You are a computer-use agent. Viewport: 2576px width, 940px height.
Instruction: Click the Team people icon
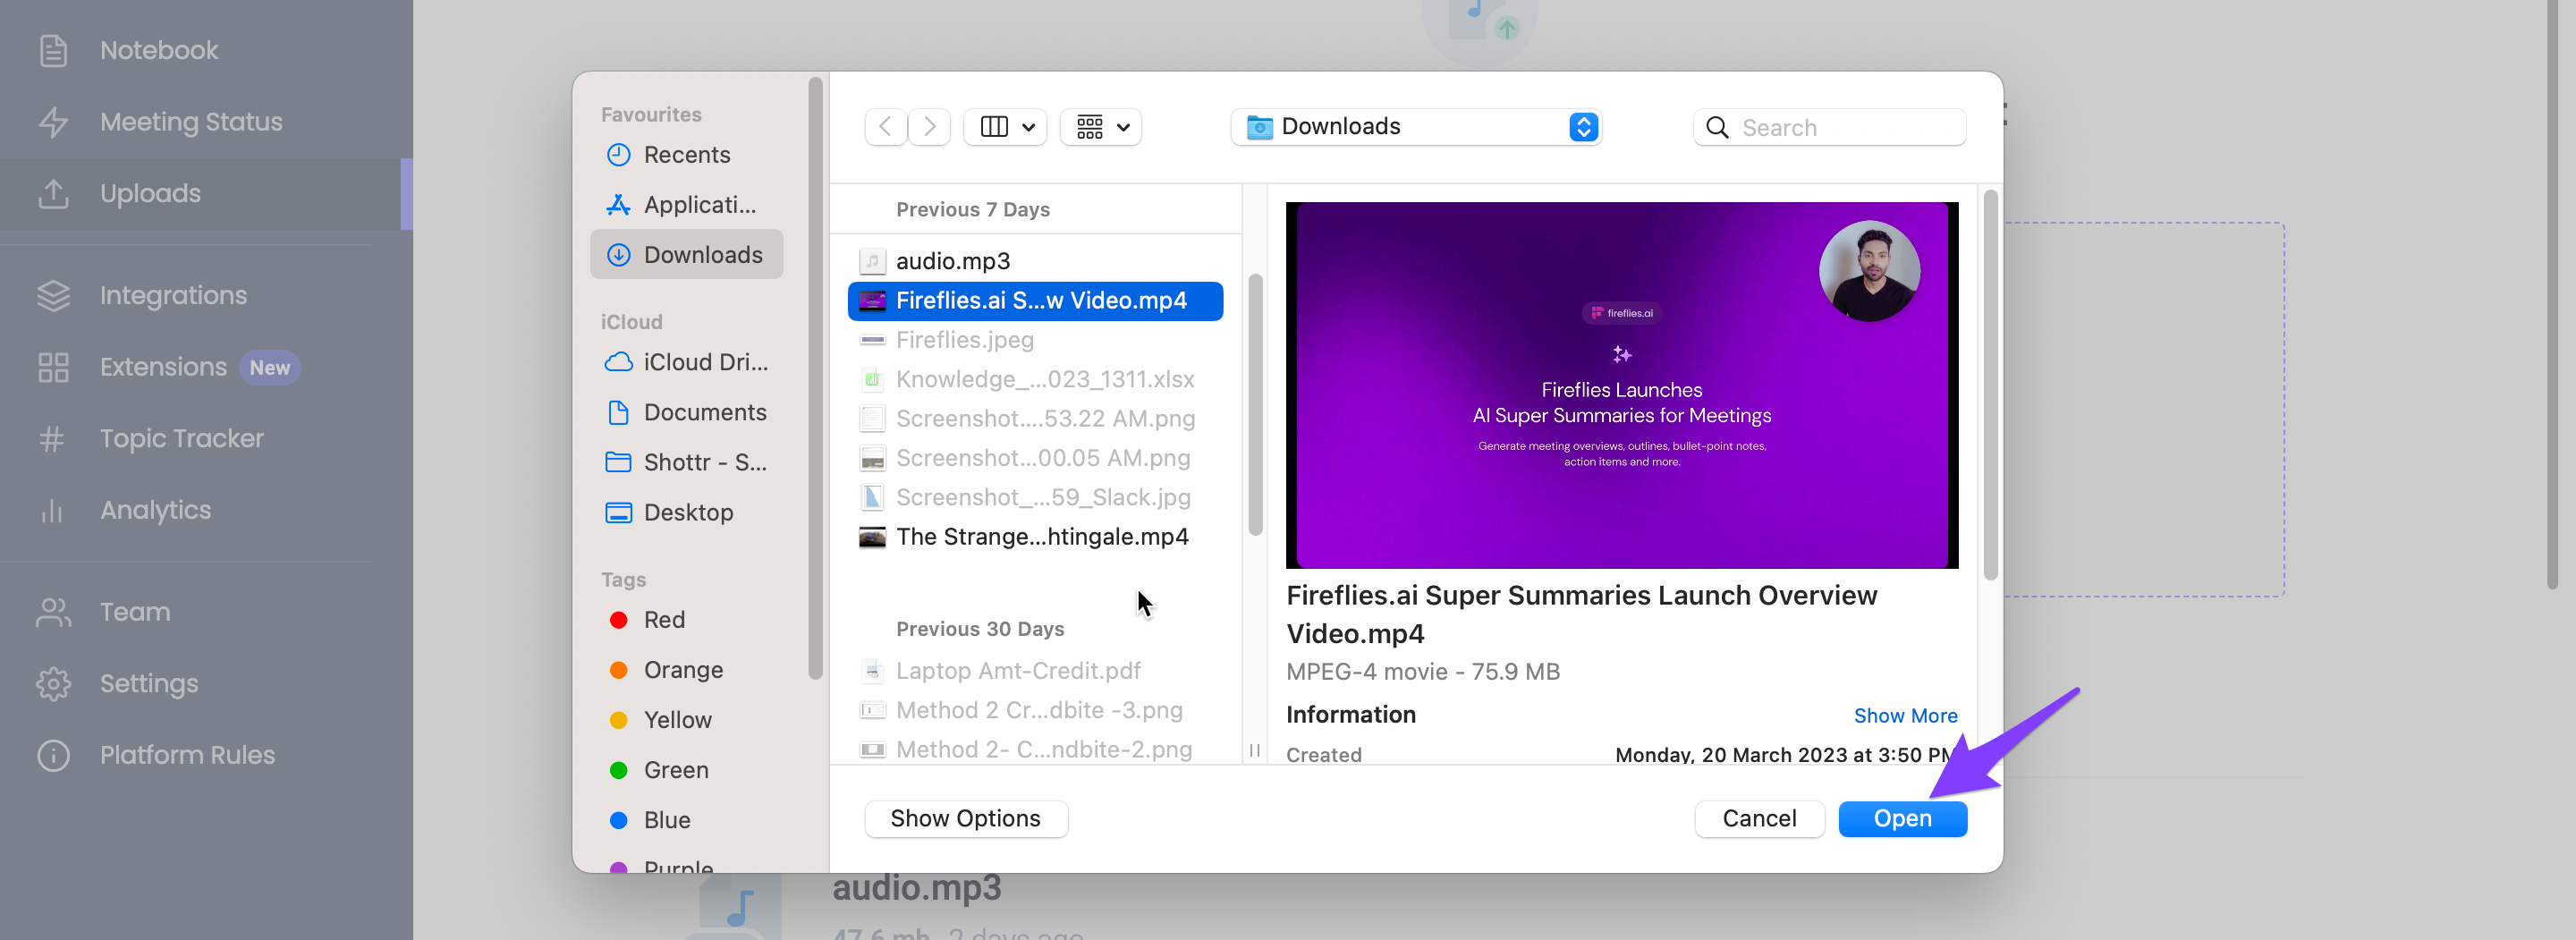click(53, 612)
